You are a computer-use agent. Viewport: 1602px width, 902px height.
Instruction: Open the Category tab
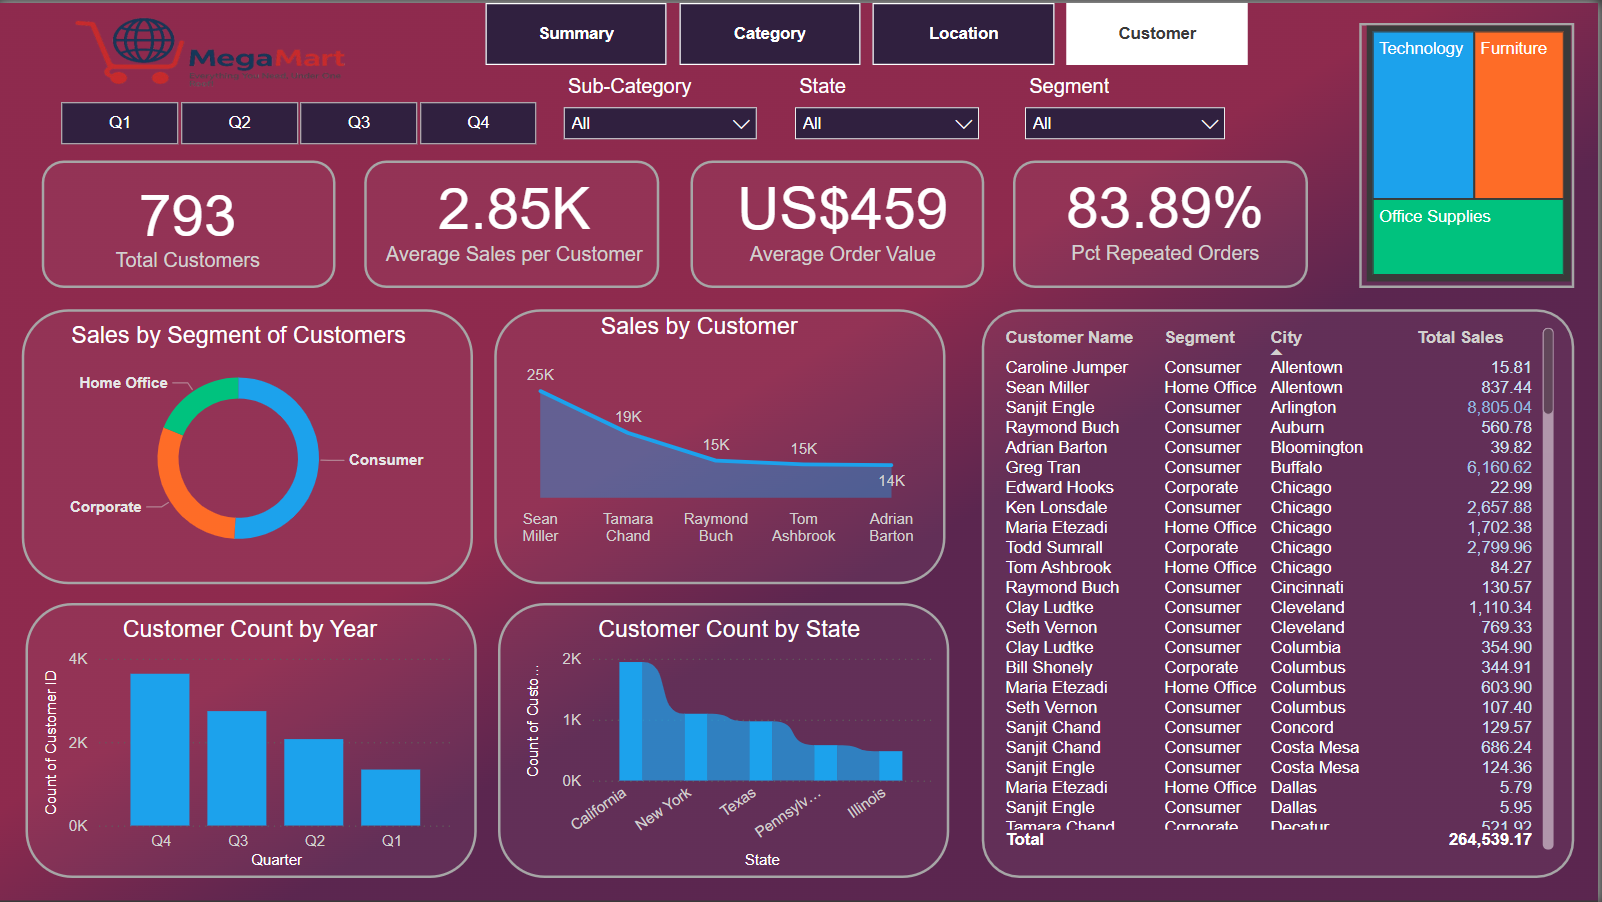[768, 33]
